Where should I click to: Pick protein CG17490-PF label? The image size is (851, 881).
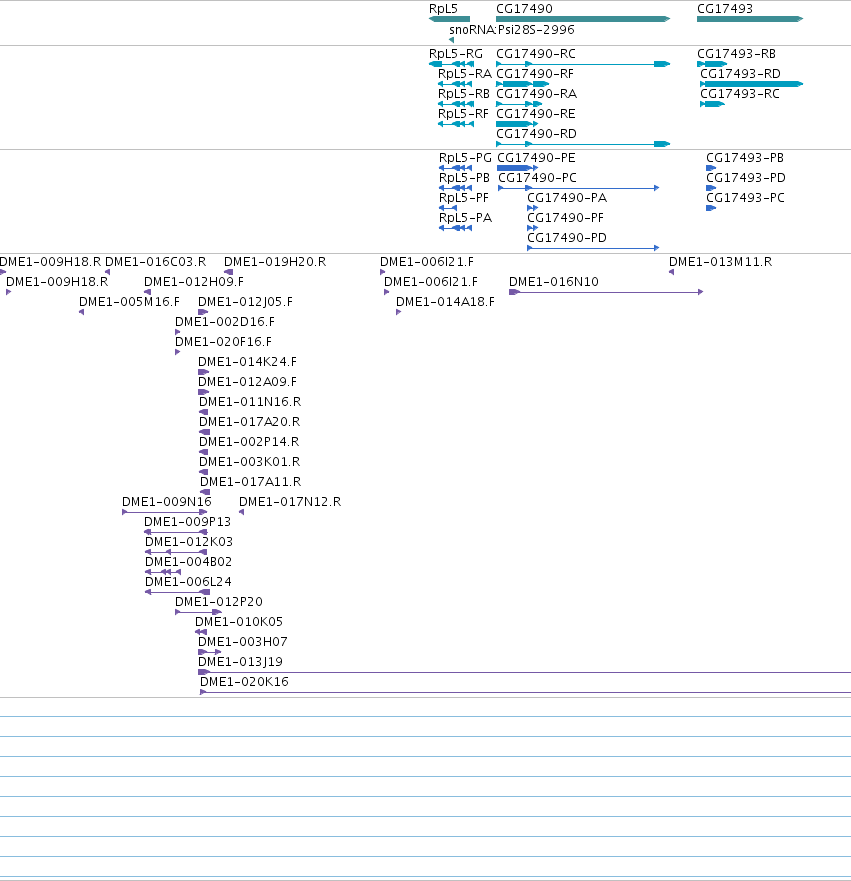(x=565, y=218)
